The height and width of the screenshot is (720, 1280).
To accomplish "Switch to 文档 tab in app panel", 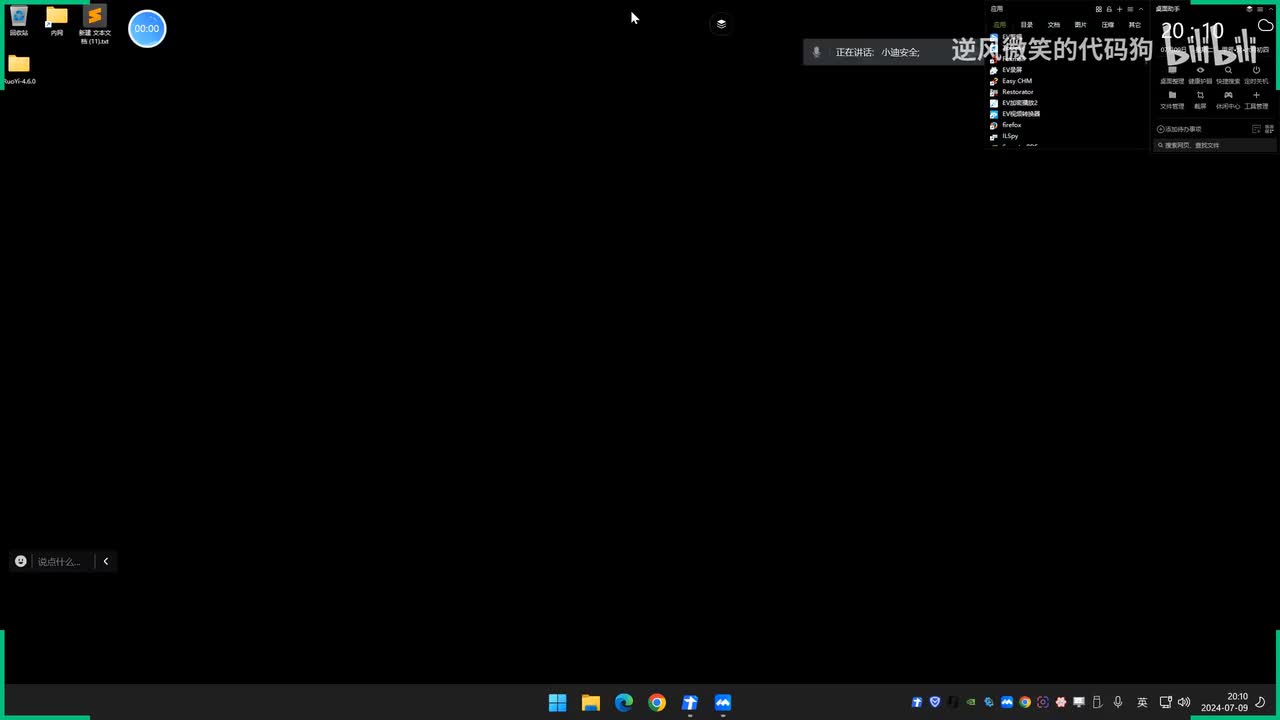I will click(x=1054, y=25).
